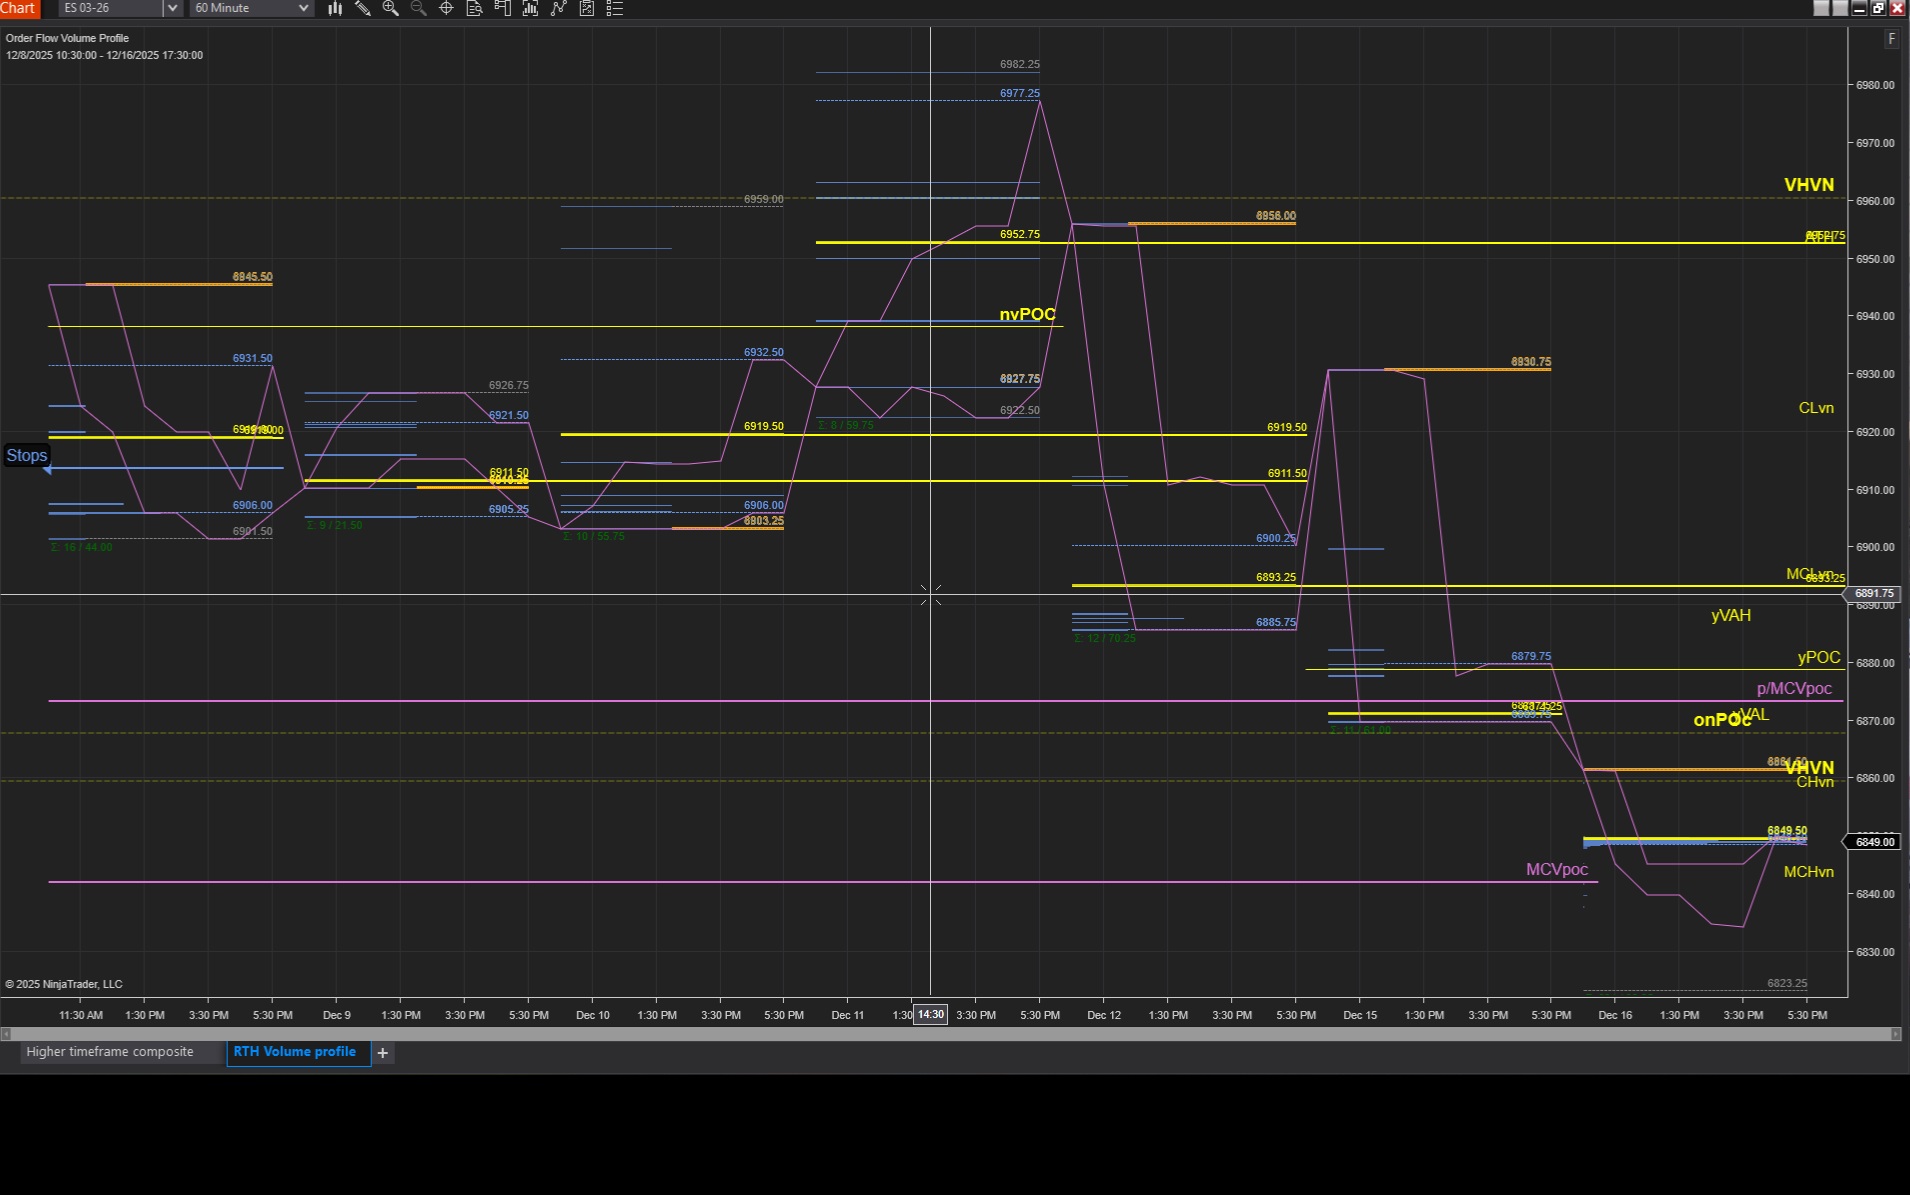The width and height of the screenshot is (1910, 1195).
Task: Open the instrument dropdown arrow beside ES 03-26
Action: point(172,8)
